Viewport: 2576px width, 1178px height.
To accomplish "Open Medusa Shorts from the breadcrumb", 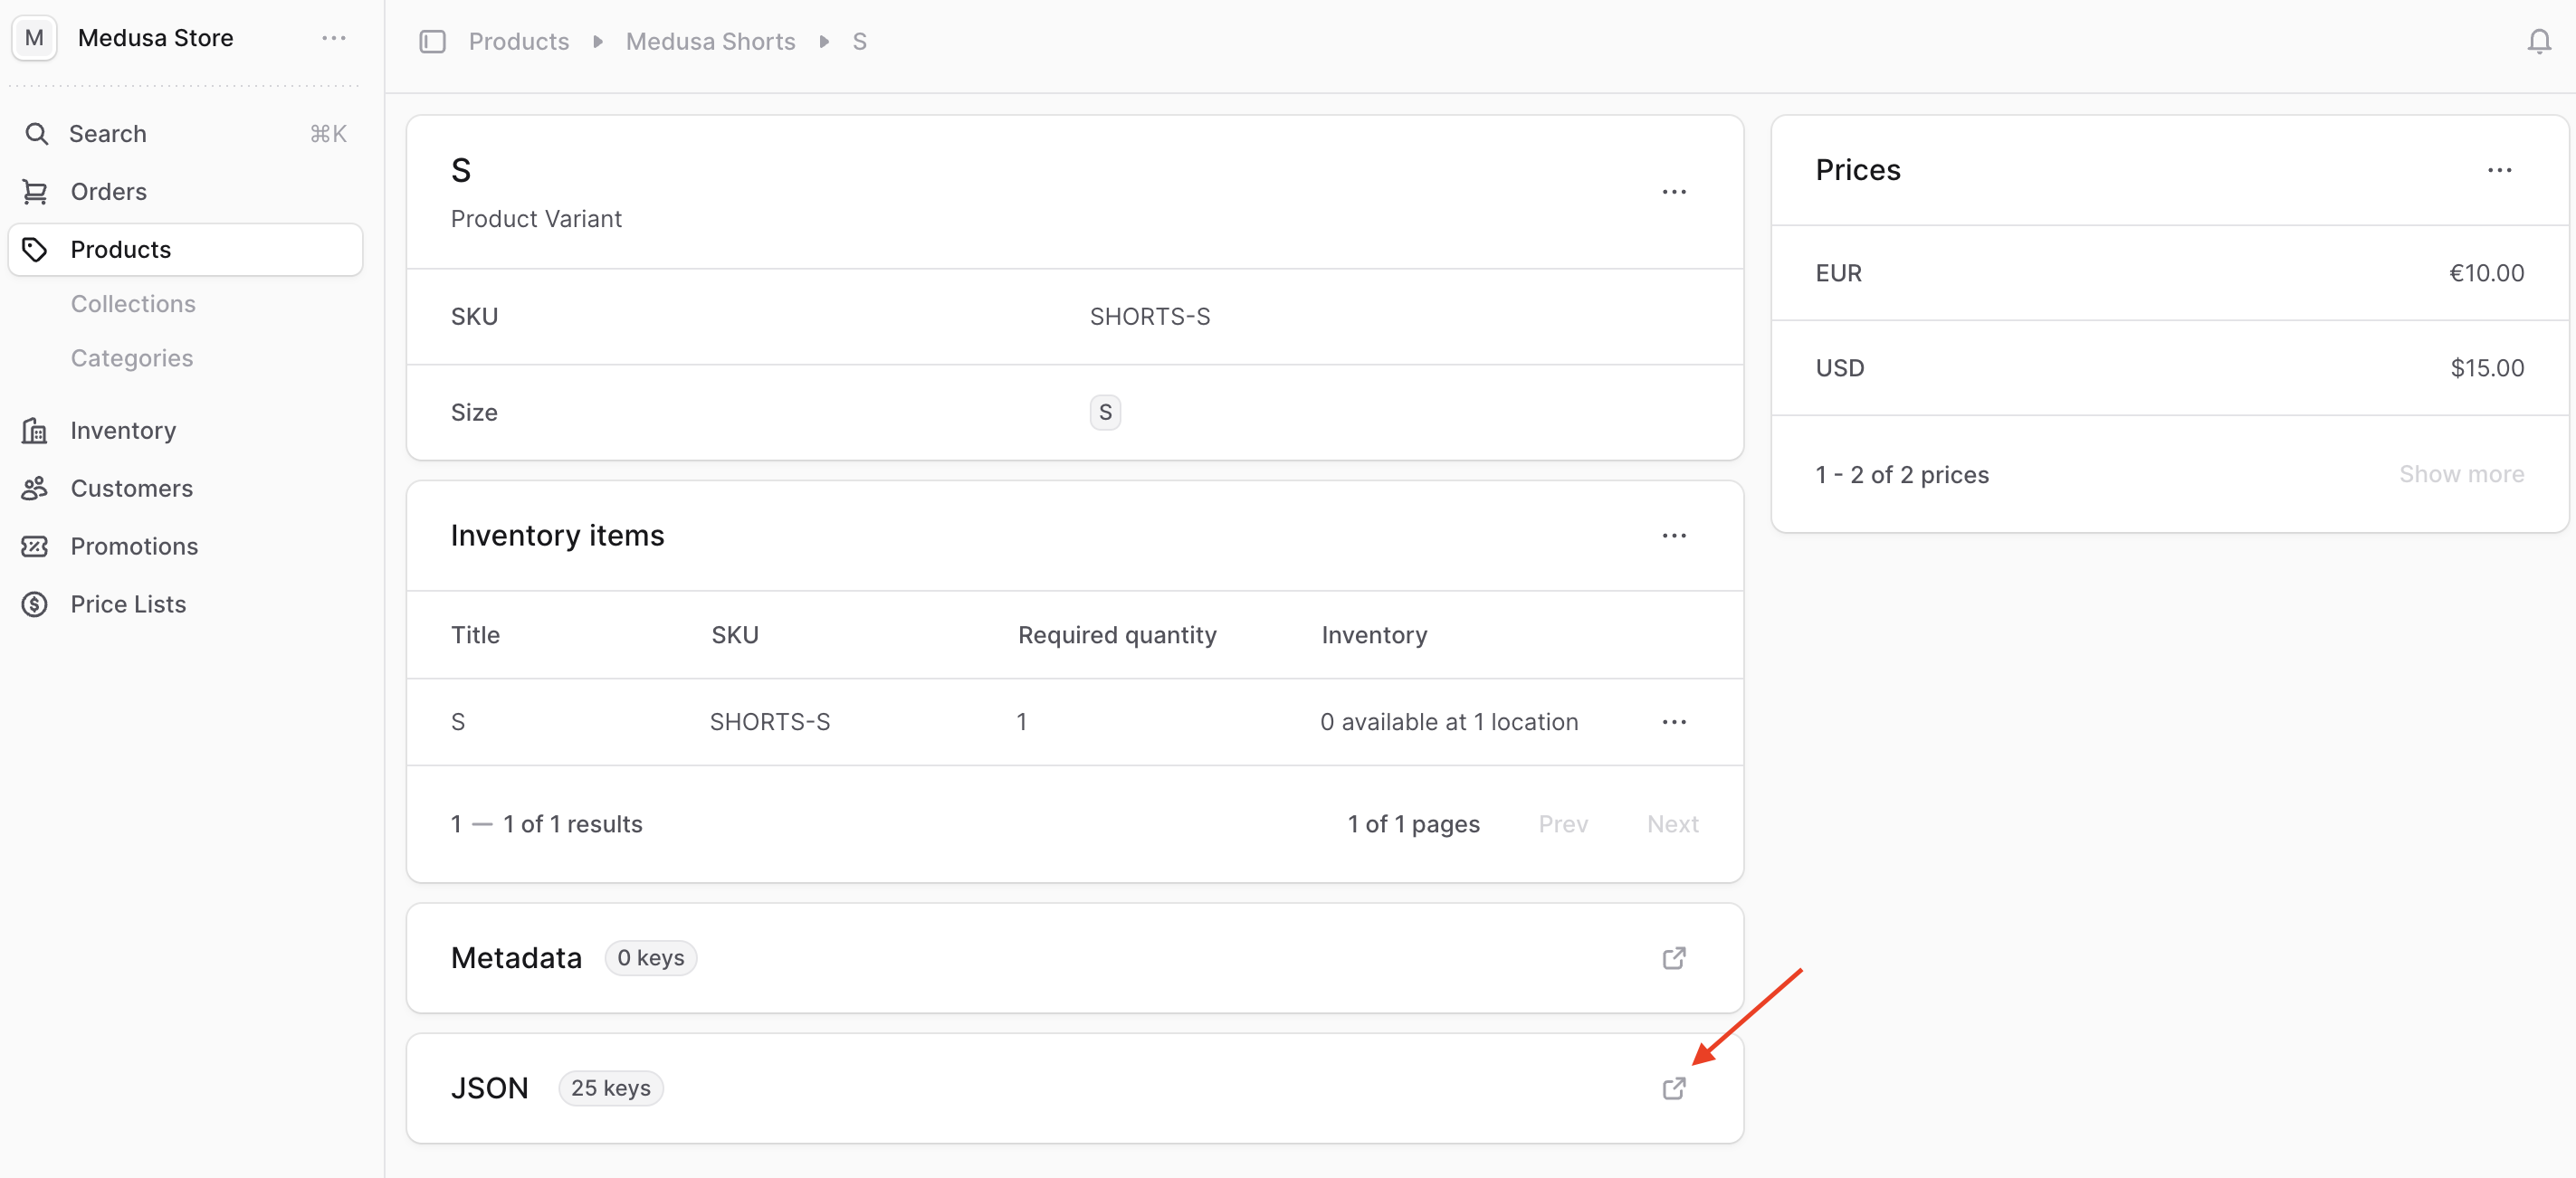I will (710, 41).
